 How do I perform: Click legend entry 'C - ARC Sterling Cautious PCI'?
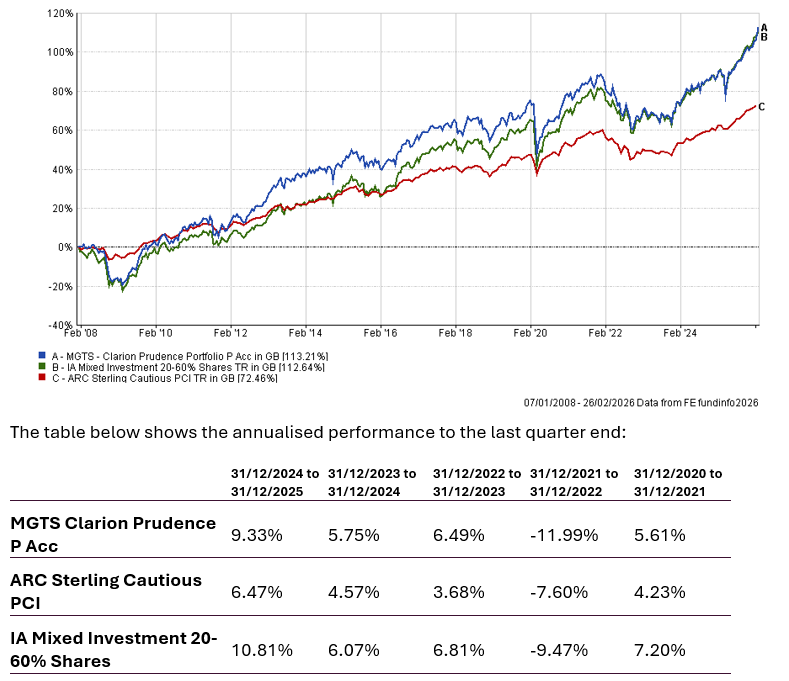[x=160, y=375]
